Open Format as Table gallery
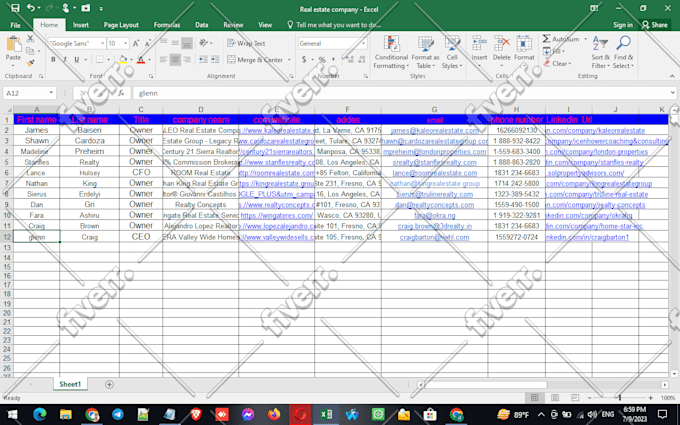Screen dimensions: 680x425 click(425, 52)
